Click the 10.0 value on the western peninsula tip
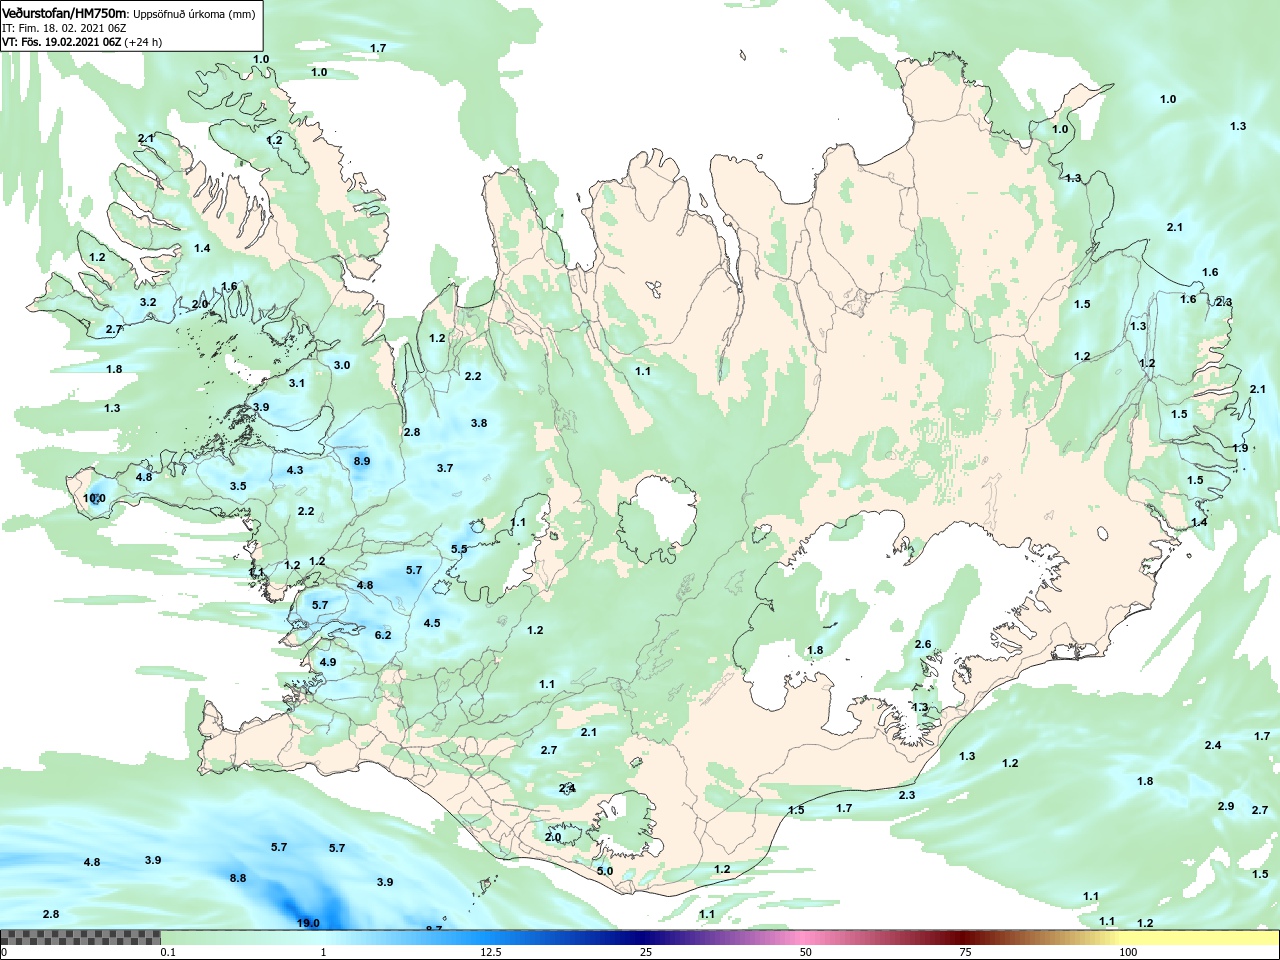This screenshot has width=1280, height=960. point(94,498)
